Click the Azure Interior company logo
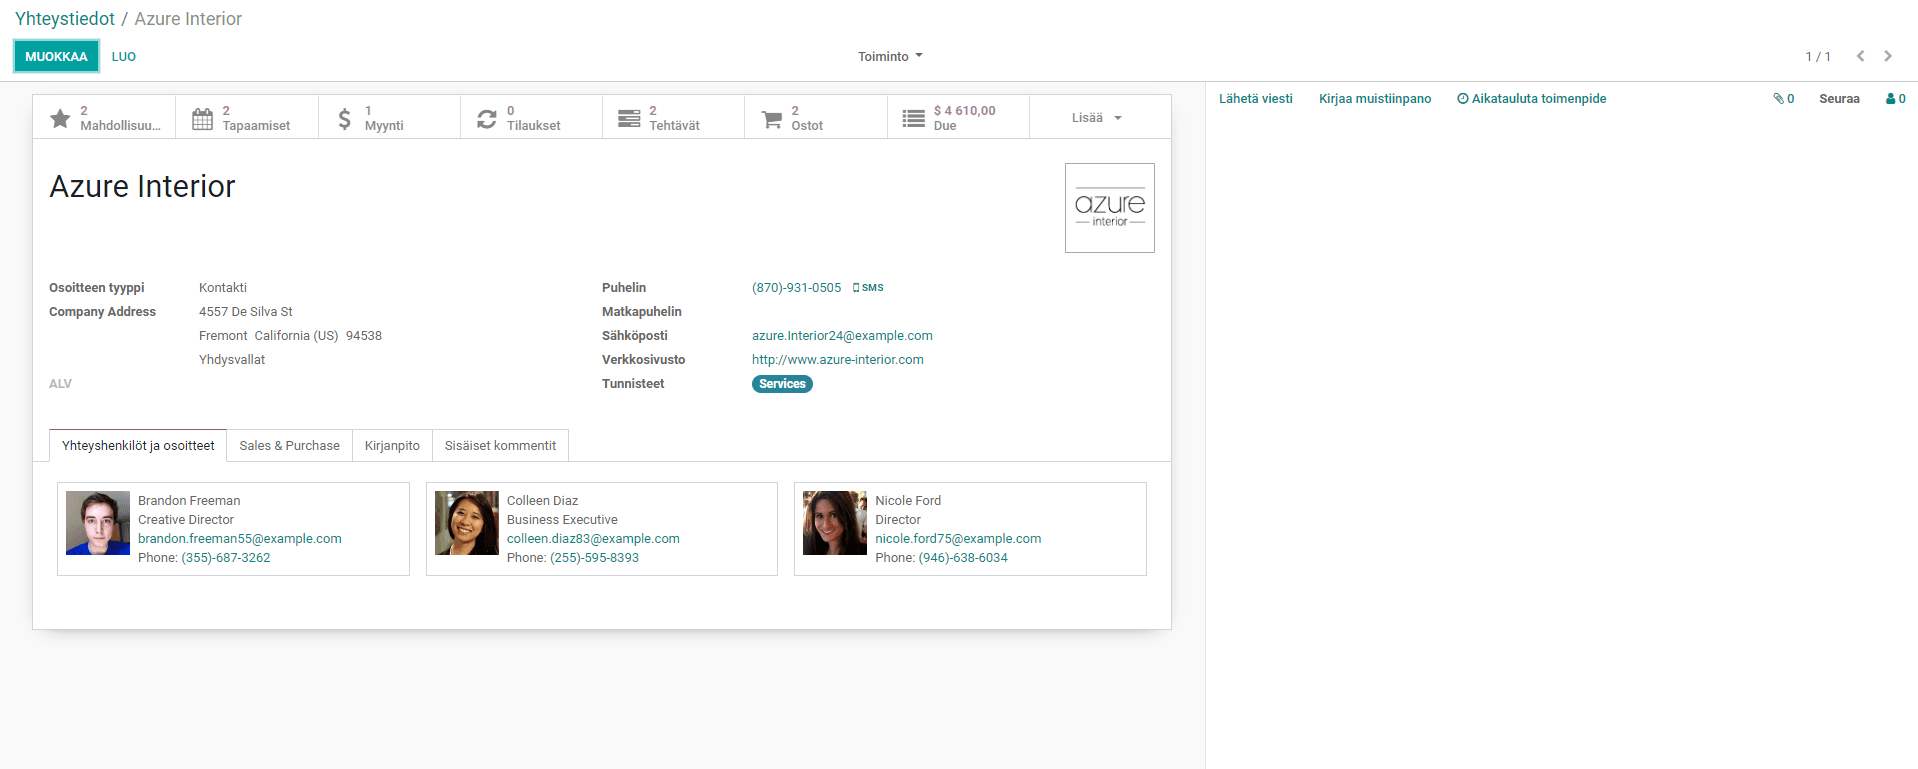 click(x=1109, y=208)
